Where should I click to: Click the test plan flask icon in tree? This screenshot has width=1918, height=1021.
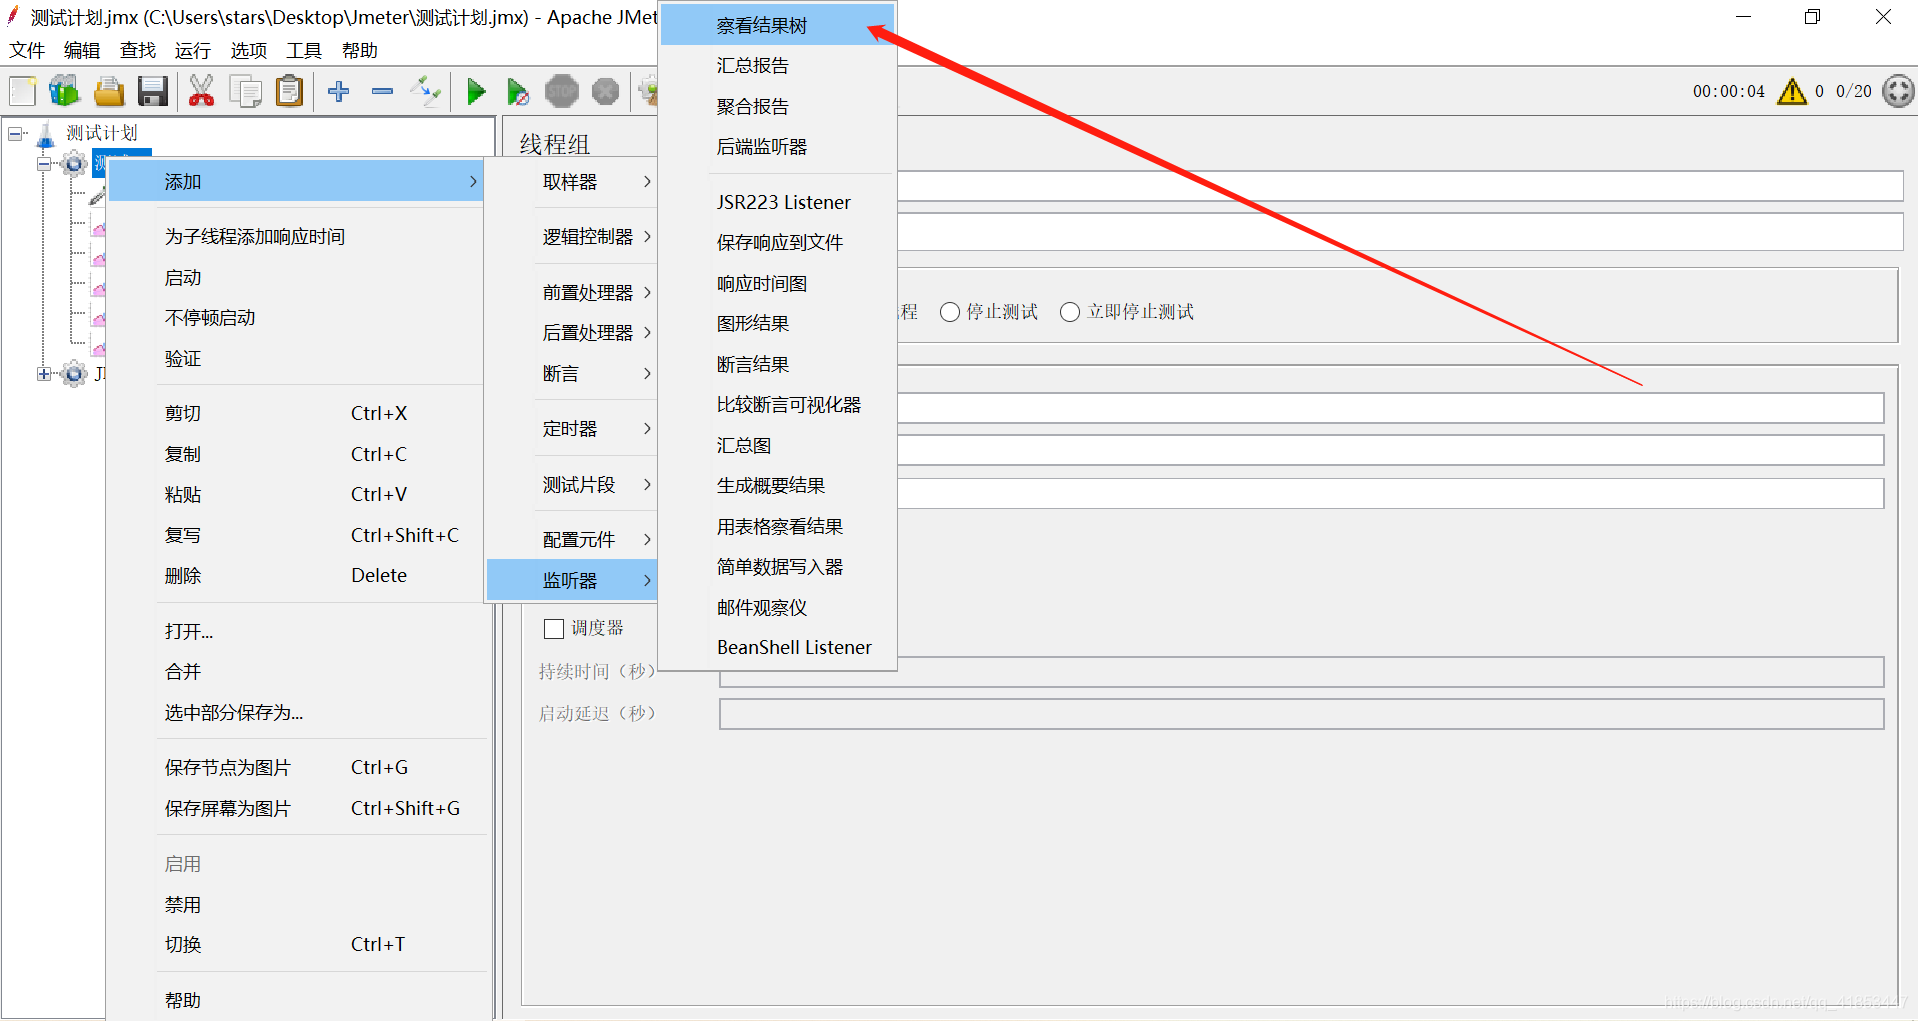coord(46,134)
